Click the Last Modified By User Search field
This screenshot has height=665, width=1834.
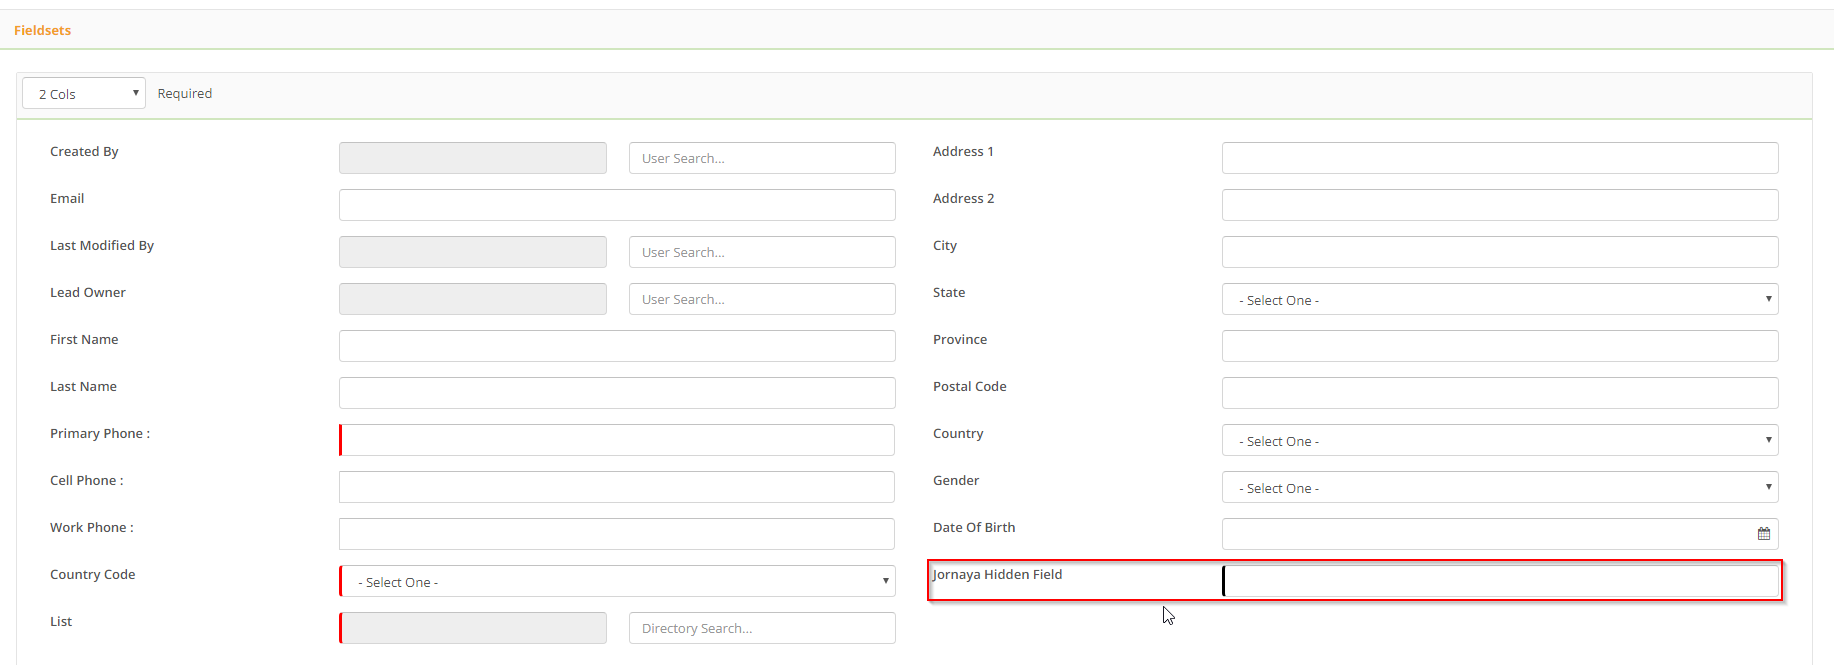pyautogui.click(x=762, y=252)
